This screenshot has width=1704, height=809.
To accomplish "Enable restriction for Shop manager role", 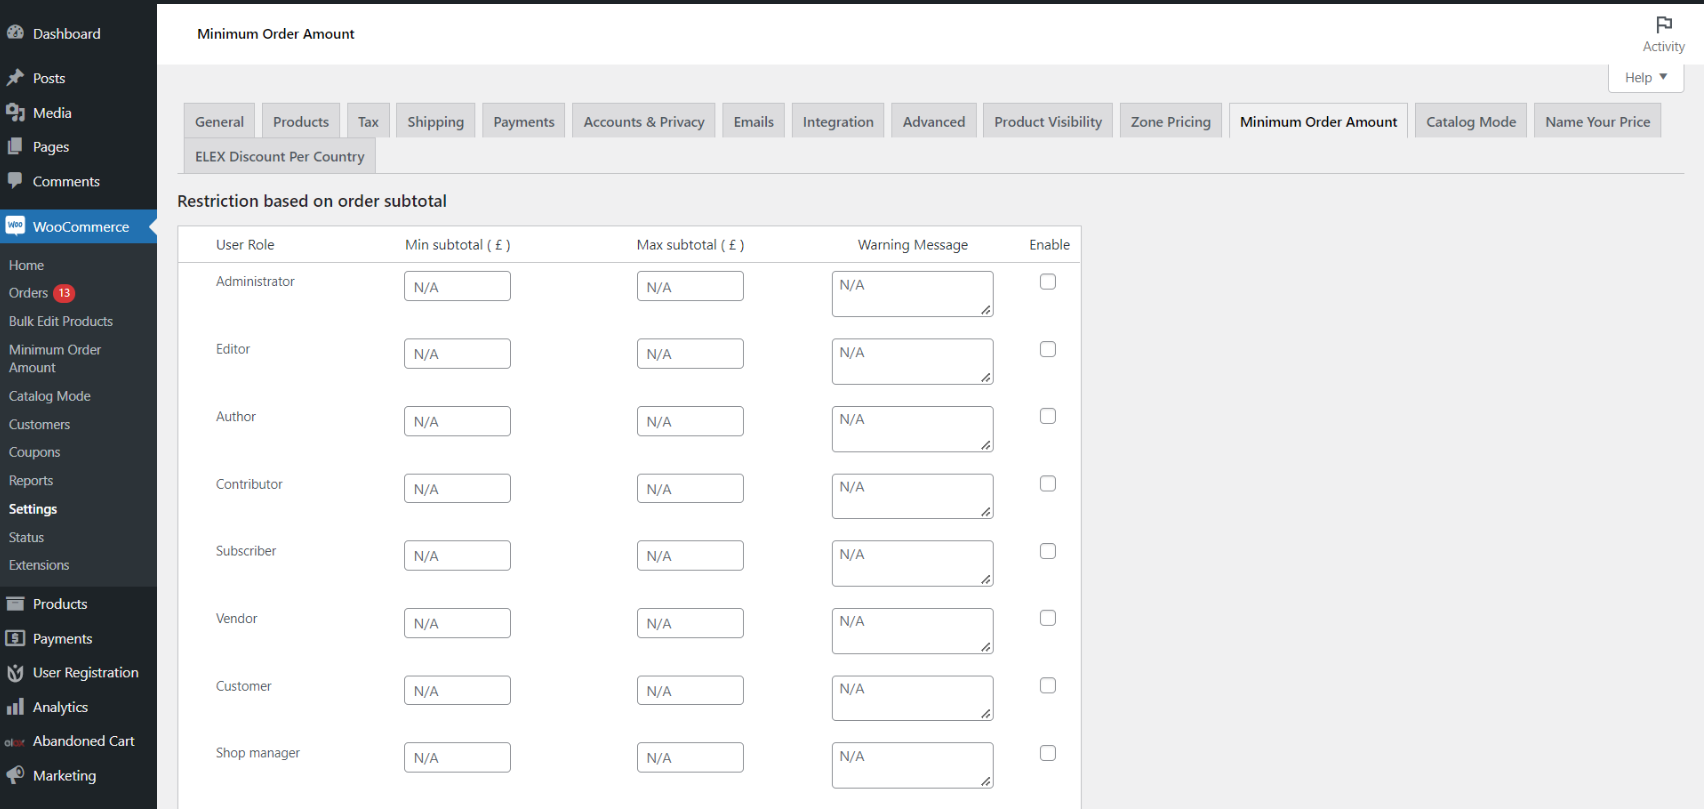I will point(1048,753).
